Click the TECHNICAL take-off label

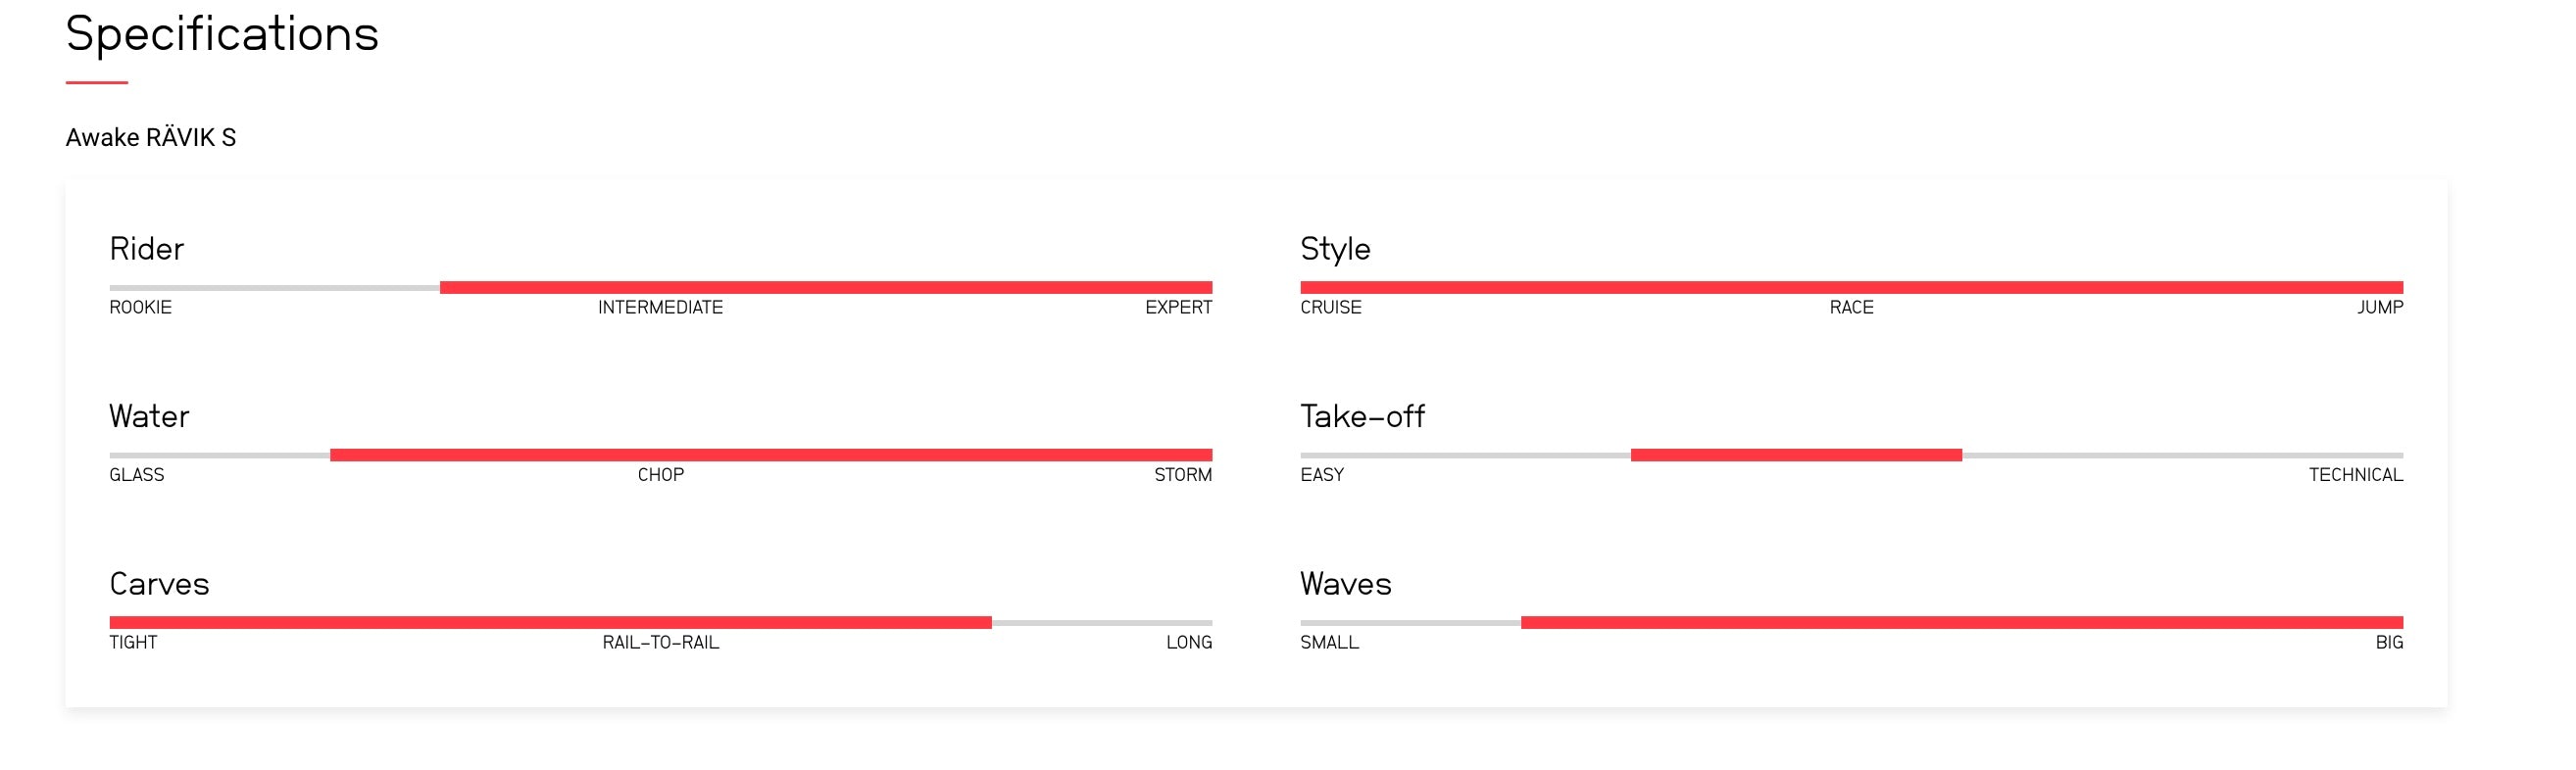[x=2355, y=475]
